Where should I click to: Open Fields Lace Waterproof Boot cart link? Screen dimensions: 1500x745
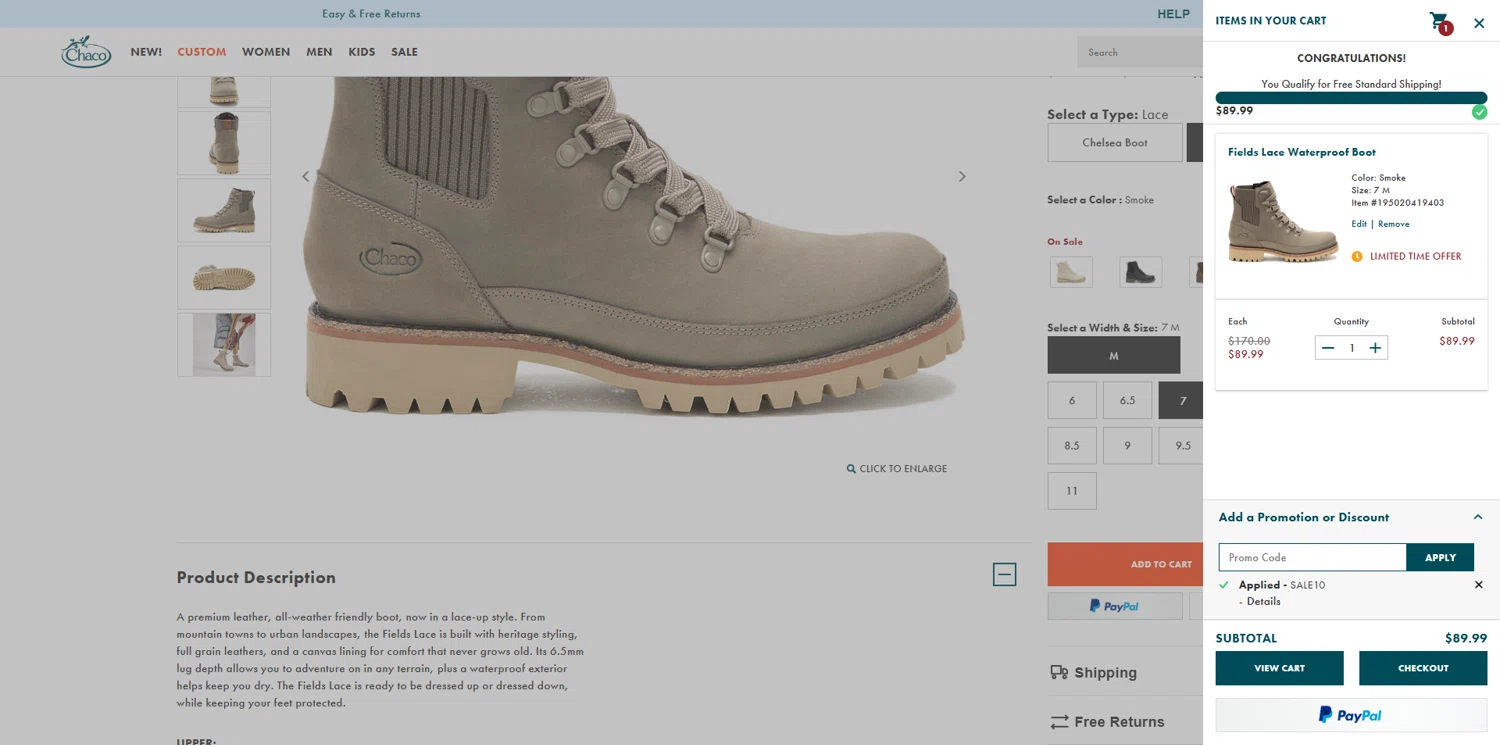1302,152
